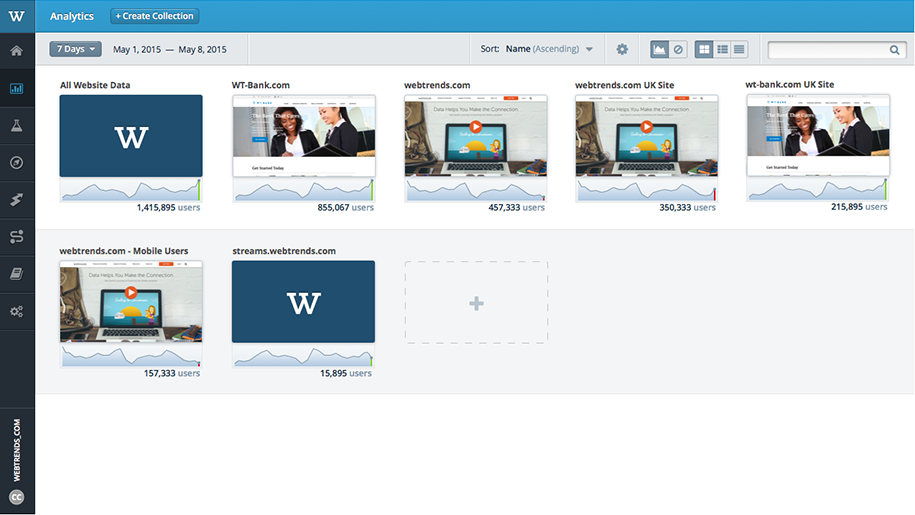The width and height of the screenshot is (915, 515).
Task: Open the gears administration sidebar icon
Action: click(x=16, y=311)
